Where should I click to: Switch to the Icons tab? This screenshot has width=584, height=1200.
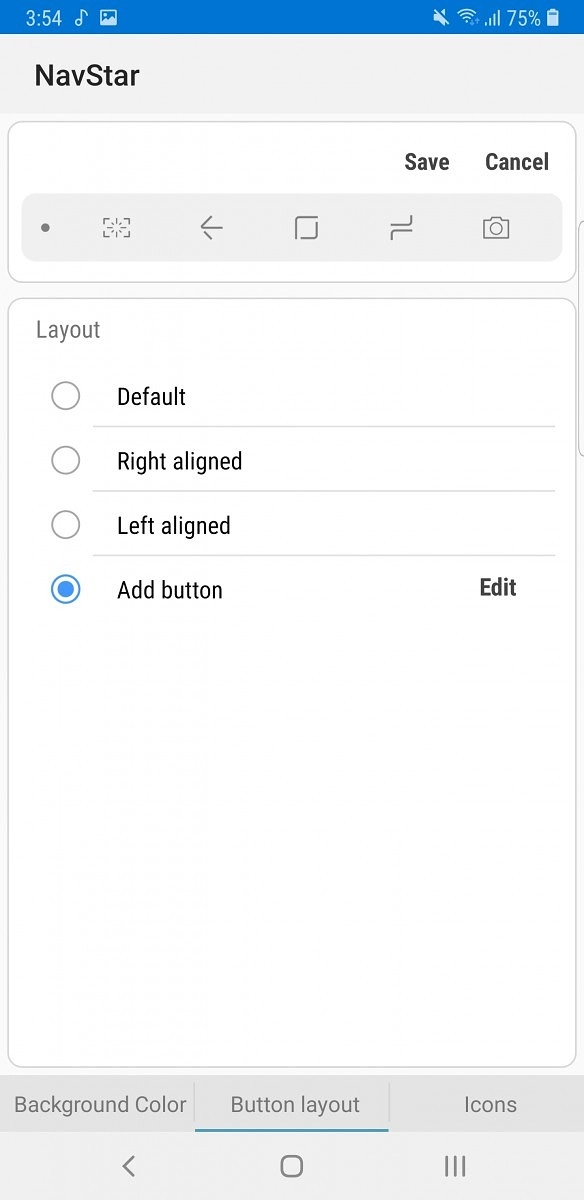[490, 1105]
